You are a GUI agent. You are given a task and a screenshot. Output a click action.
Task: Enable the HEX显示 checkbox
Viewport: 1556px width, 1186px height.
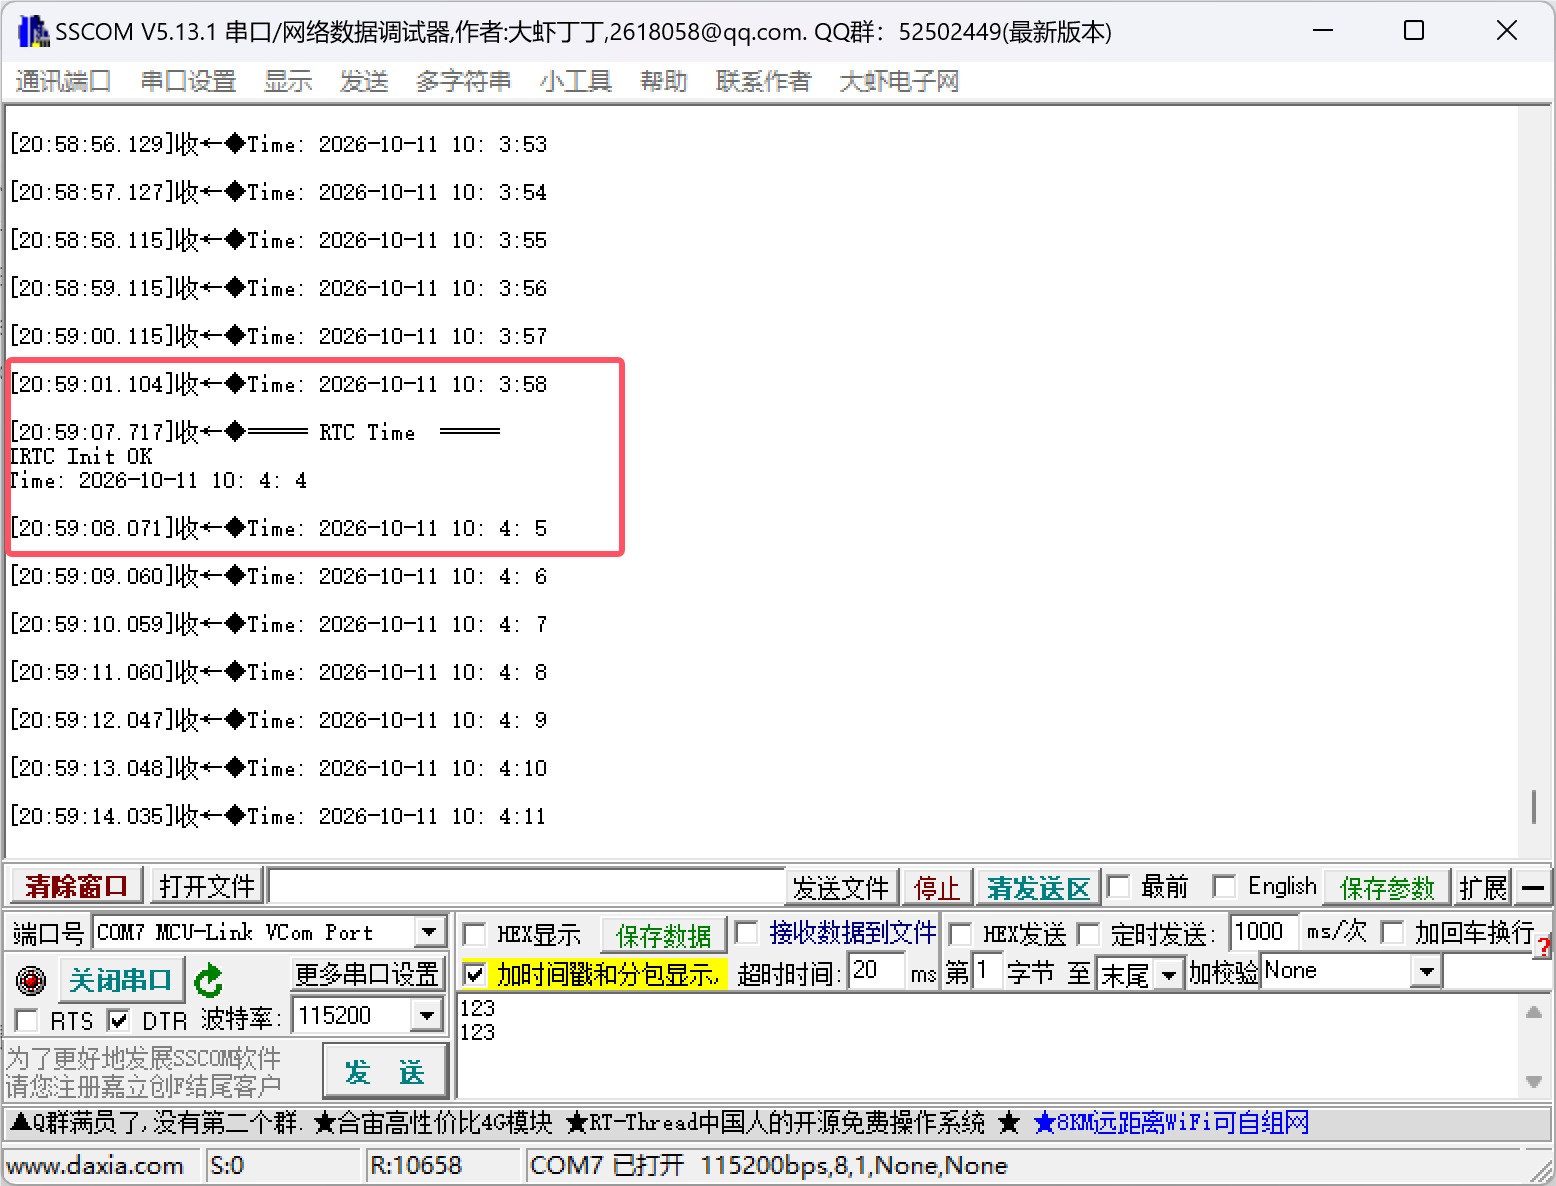(x=475, y=934)
